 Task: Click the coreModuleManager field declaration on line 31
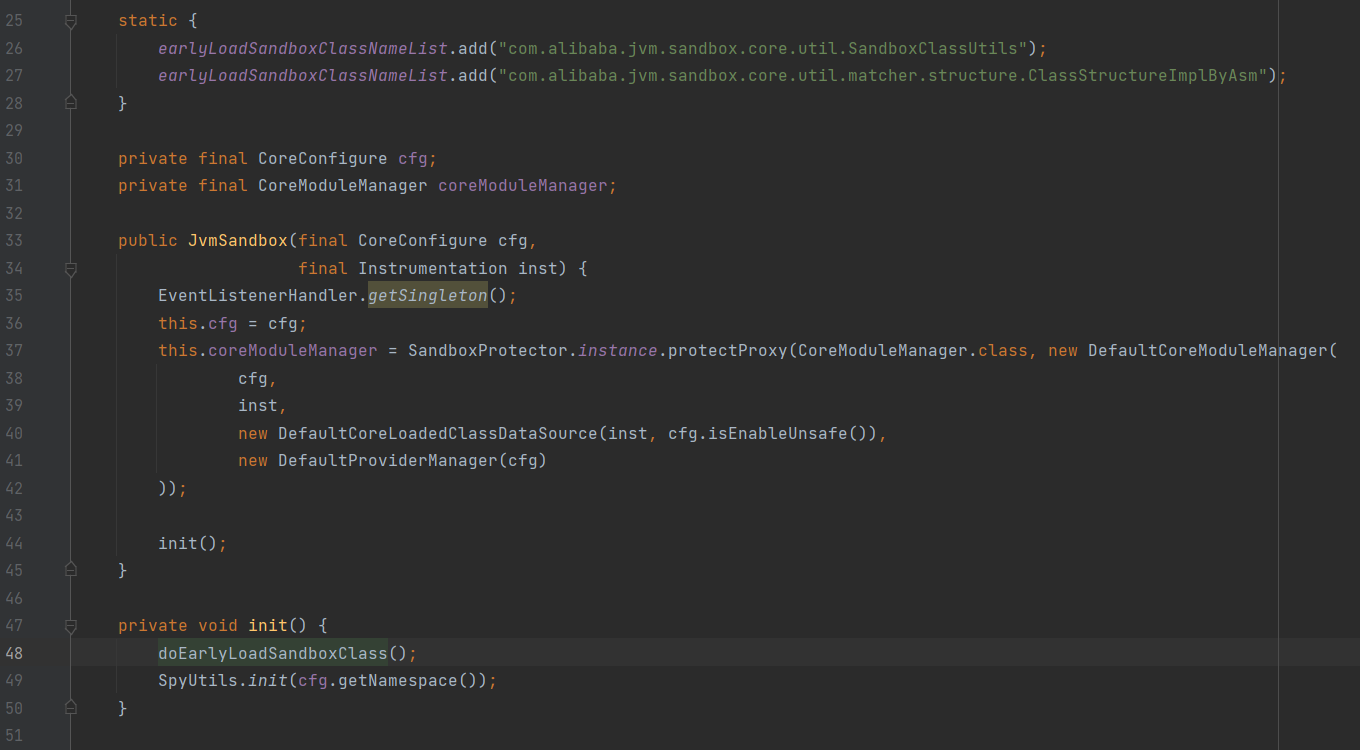(522, 186)
